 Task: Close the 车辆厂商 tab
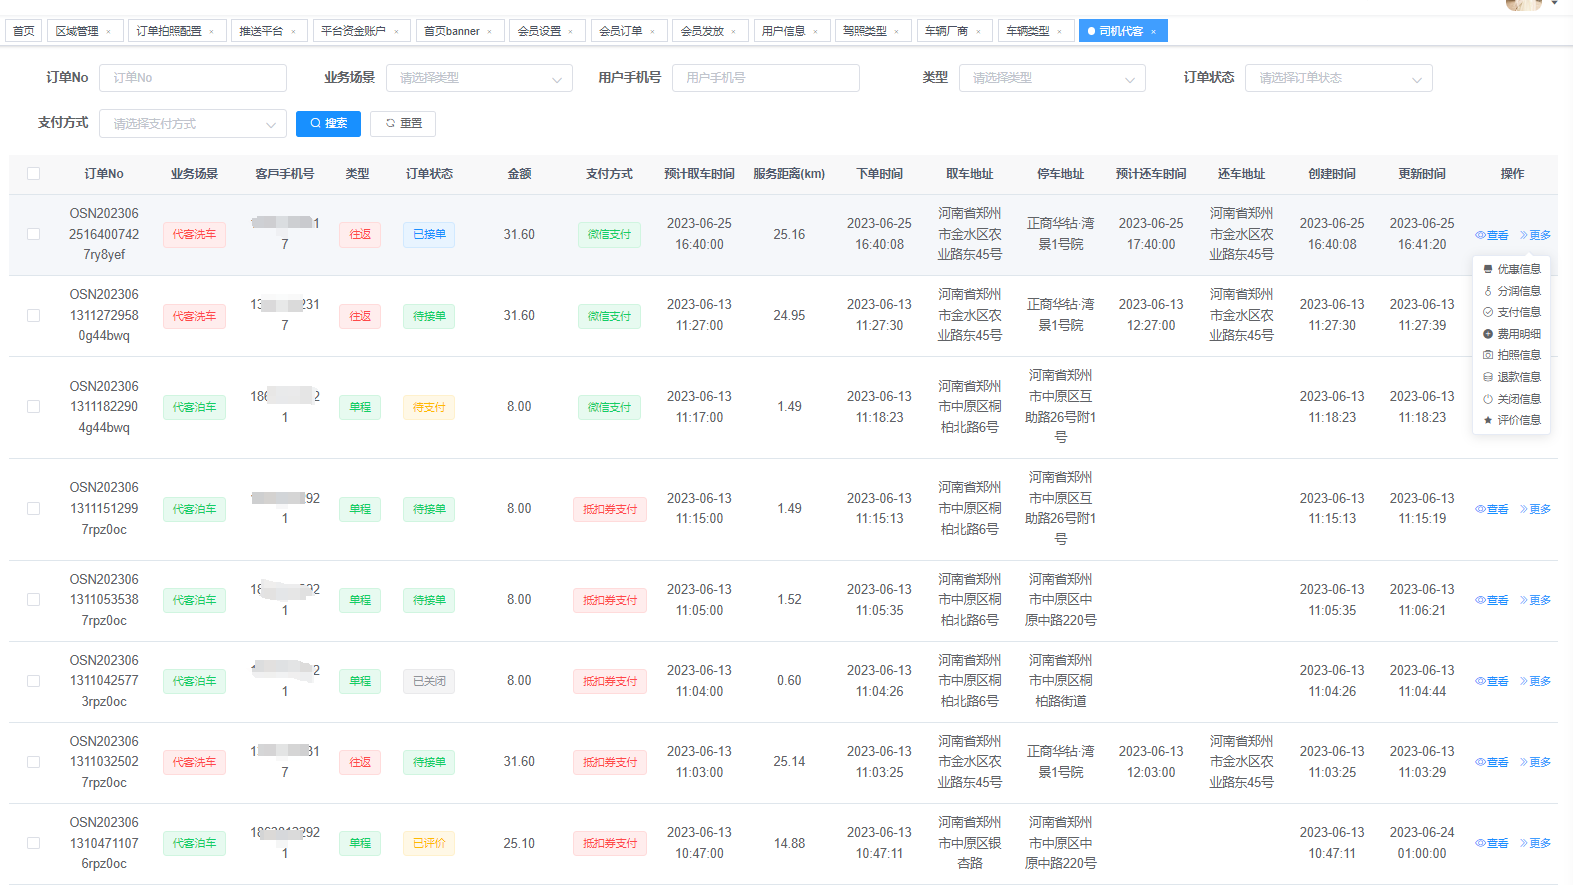coord(978,32)
